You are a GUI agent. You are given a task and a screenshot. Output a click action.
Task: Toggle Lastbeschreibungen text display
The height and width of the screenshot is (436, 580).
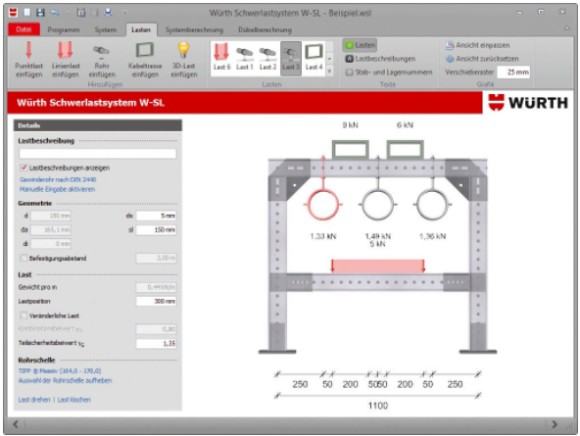coord(380,58)
